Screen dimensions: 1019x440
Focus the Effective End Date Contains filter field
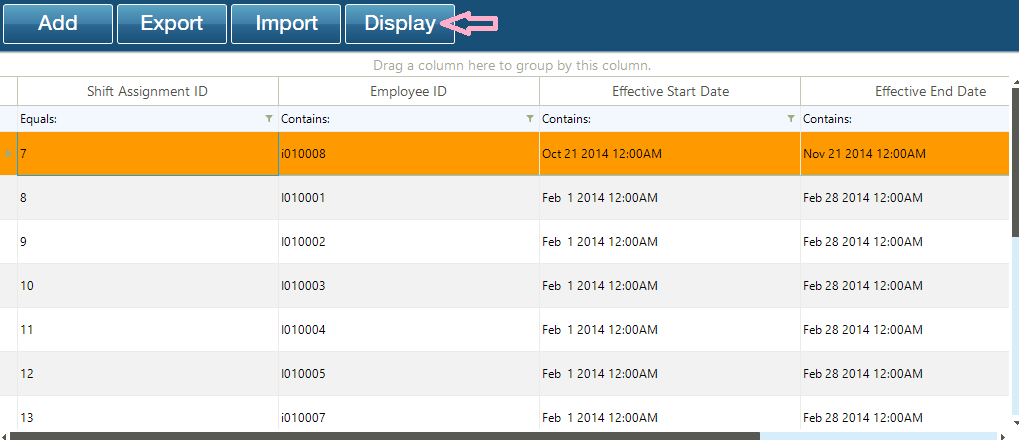pos(905,119)
